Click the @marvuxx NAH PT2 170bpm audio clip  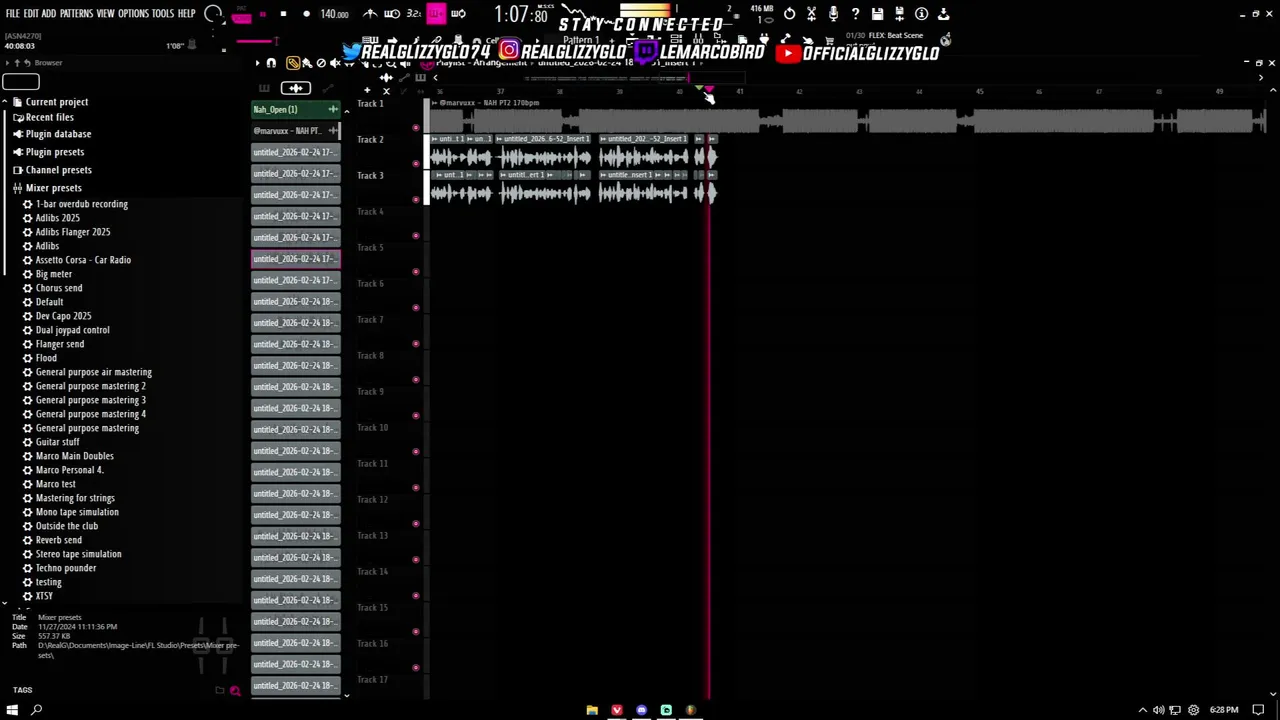[x=848, y=117]
